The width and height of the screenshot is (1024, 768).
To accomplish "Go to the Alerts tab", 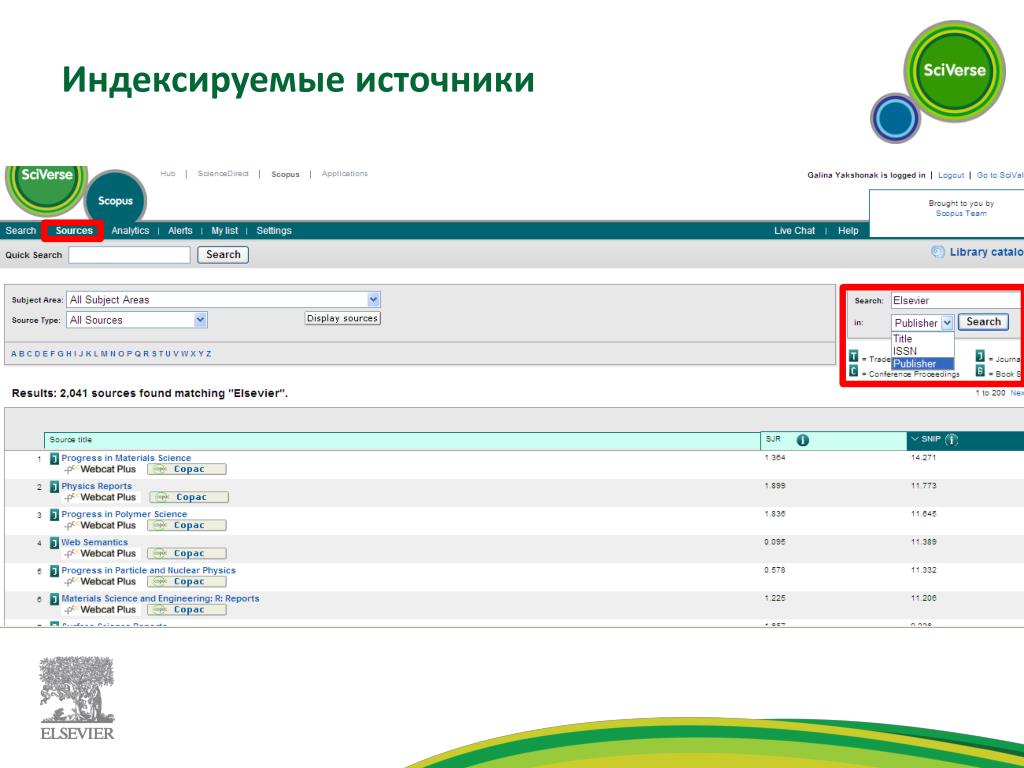I will [180, 231].
